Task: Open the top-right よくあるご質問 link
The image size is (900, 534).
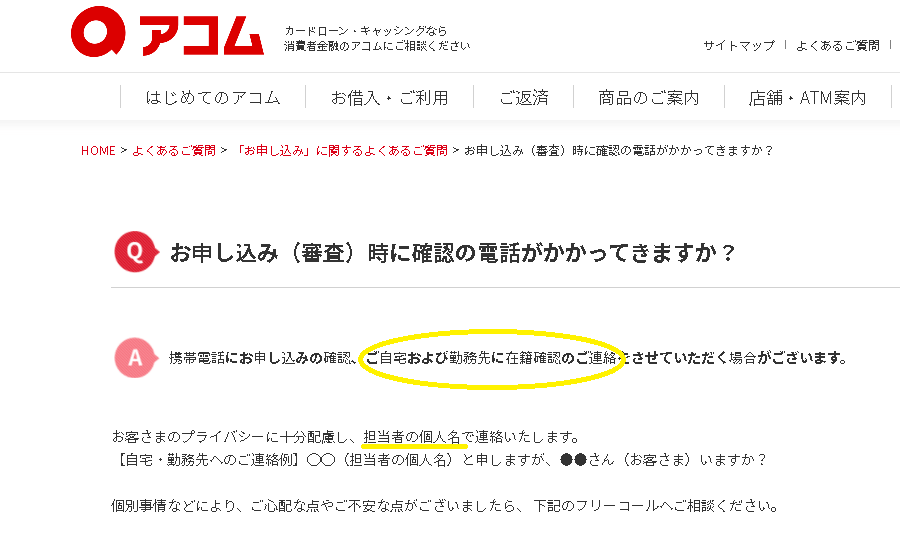Action: pyautogui.click(x=837, y=45)
